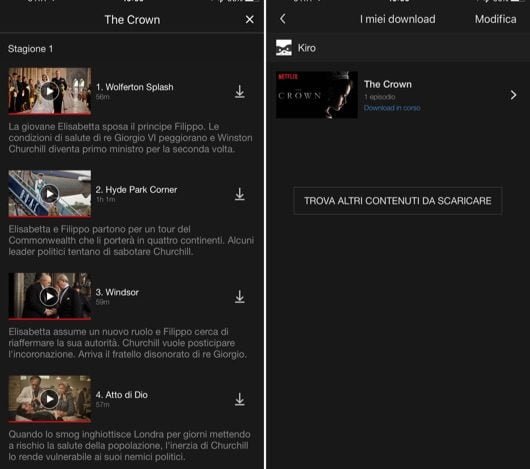530x469 pixels.
Task: Close The Crown episode list
Action: coord(249,20)
